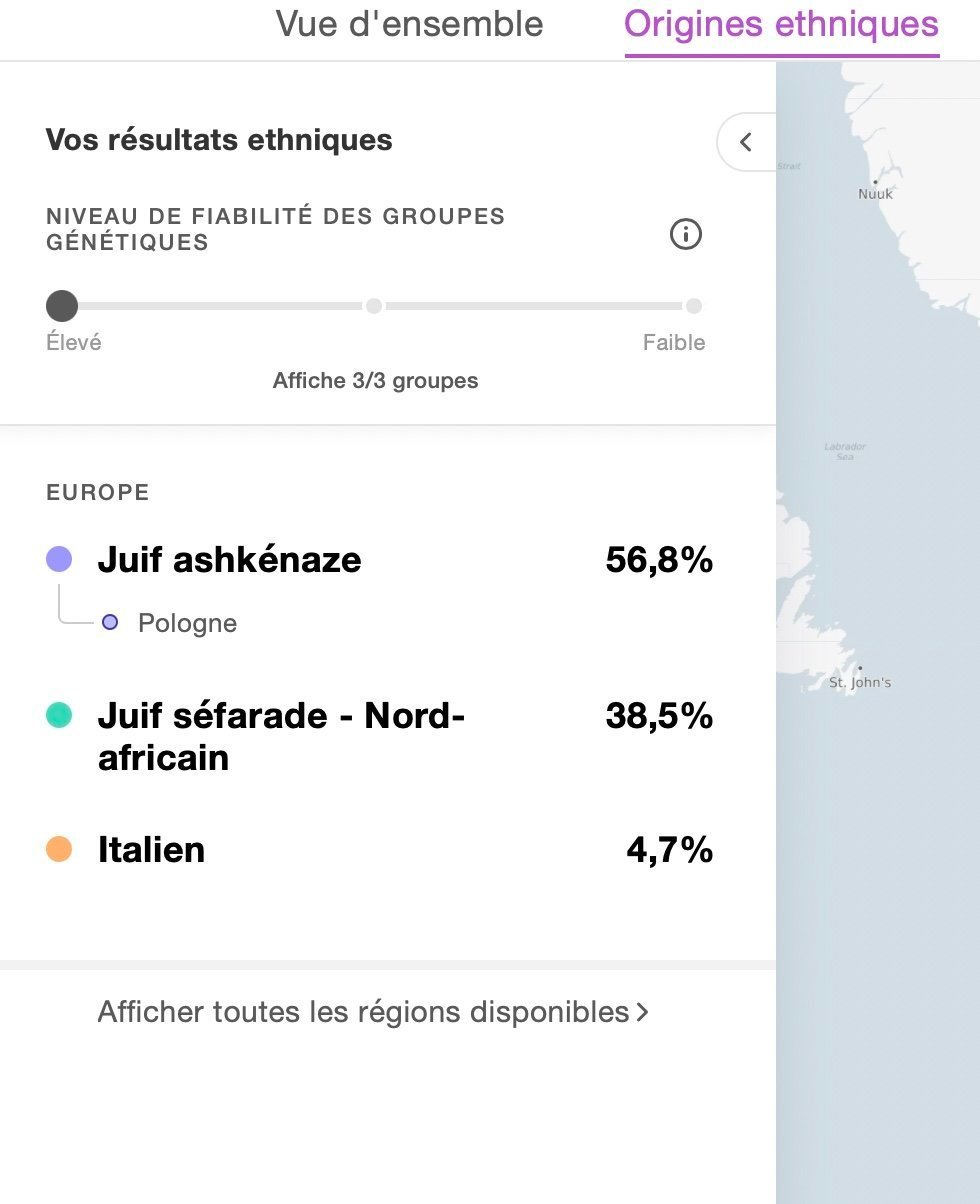The image size is (980, 1204).
Task: Click the teal Juif séfarade color dot
Action: [x=59, y=715]
